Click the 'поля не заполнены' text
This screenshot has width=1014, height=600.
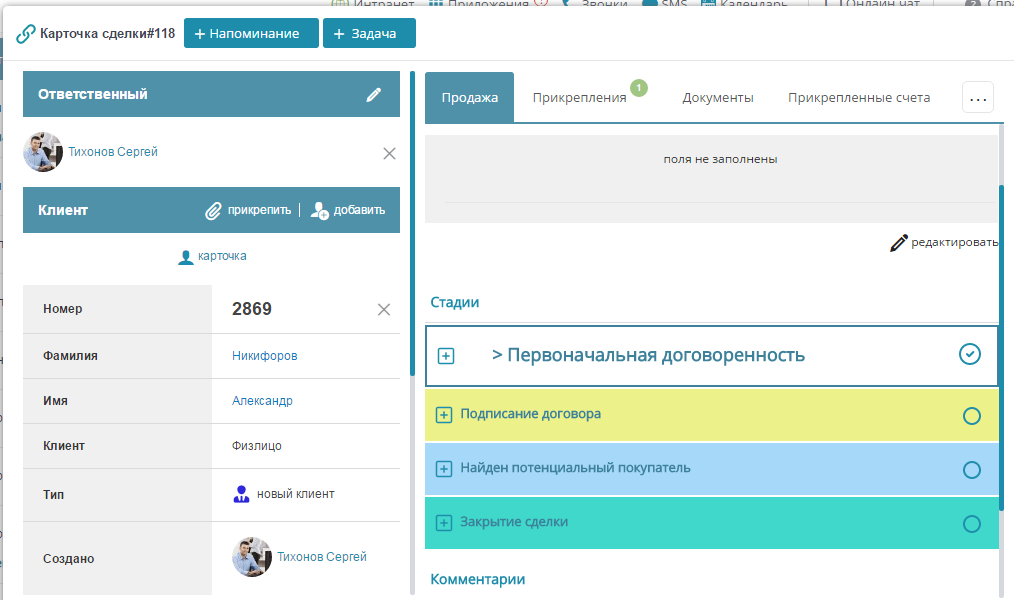(720, 159)
